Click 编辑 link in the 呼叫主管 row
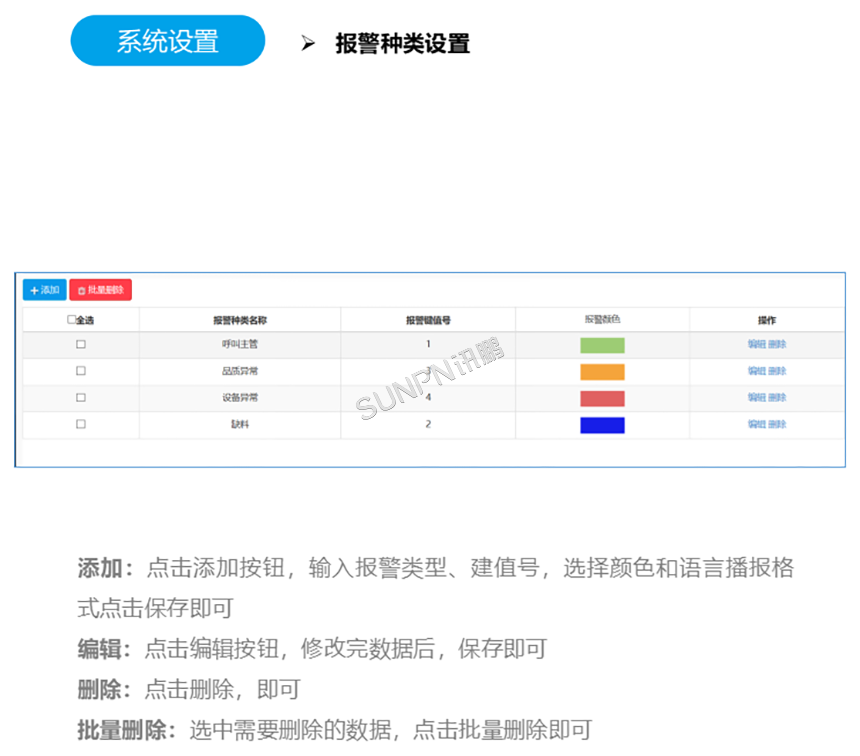Screen dimensions: 860x756 coord(756,344)
